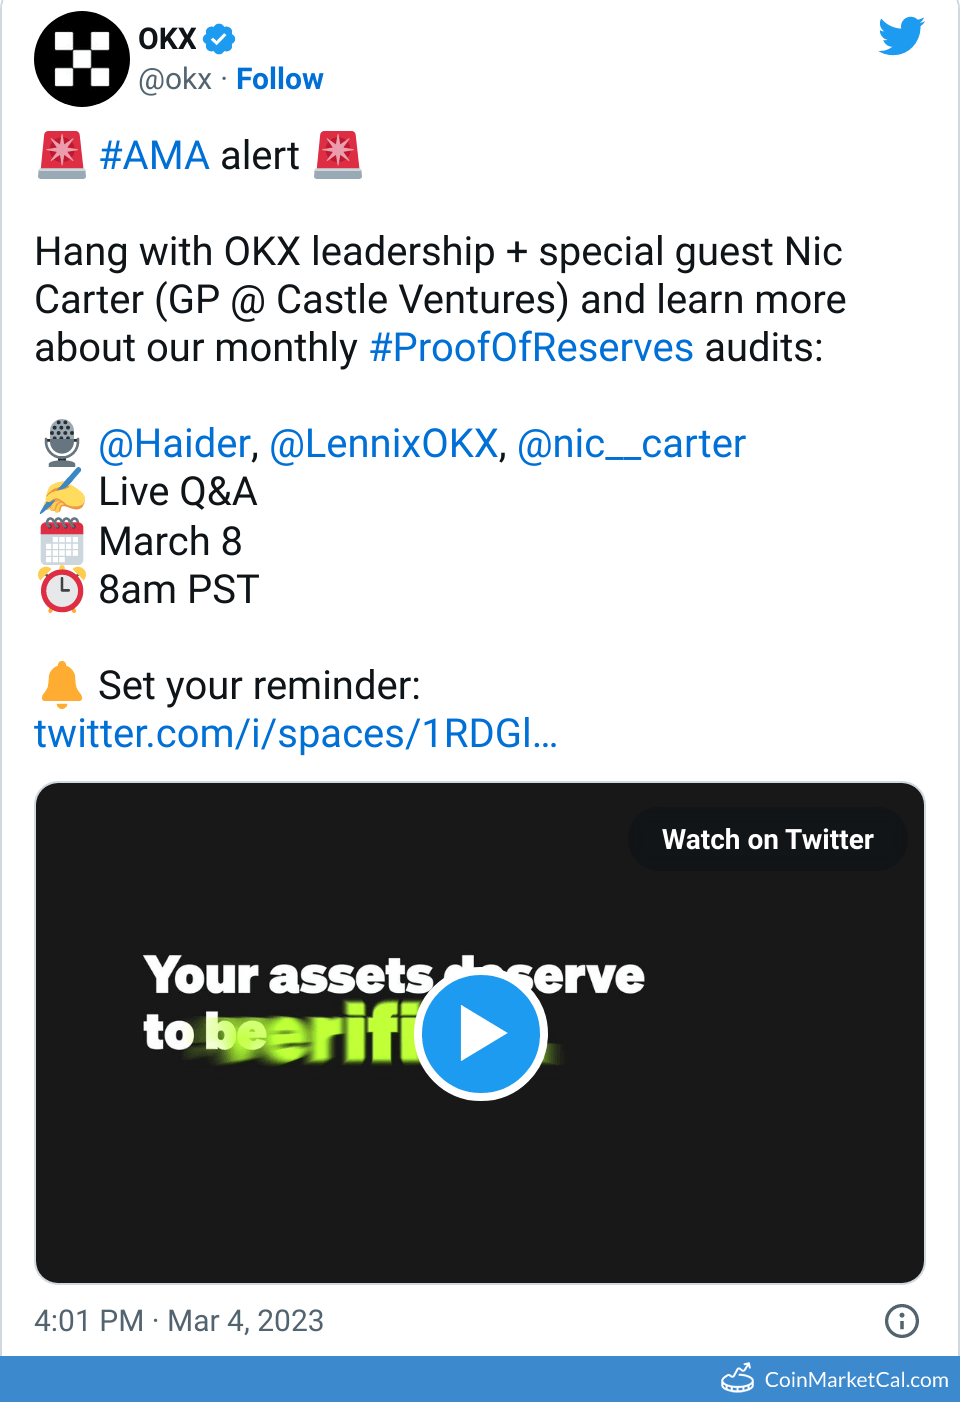Screen dimensions: 960x1402
Task: Open the #AMA hashtag
Action: (154, 156)
